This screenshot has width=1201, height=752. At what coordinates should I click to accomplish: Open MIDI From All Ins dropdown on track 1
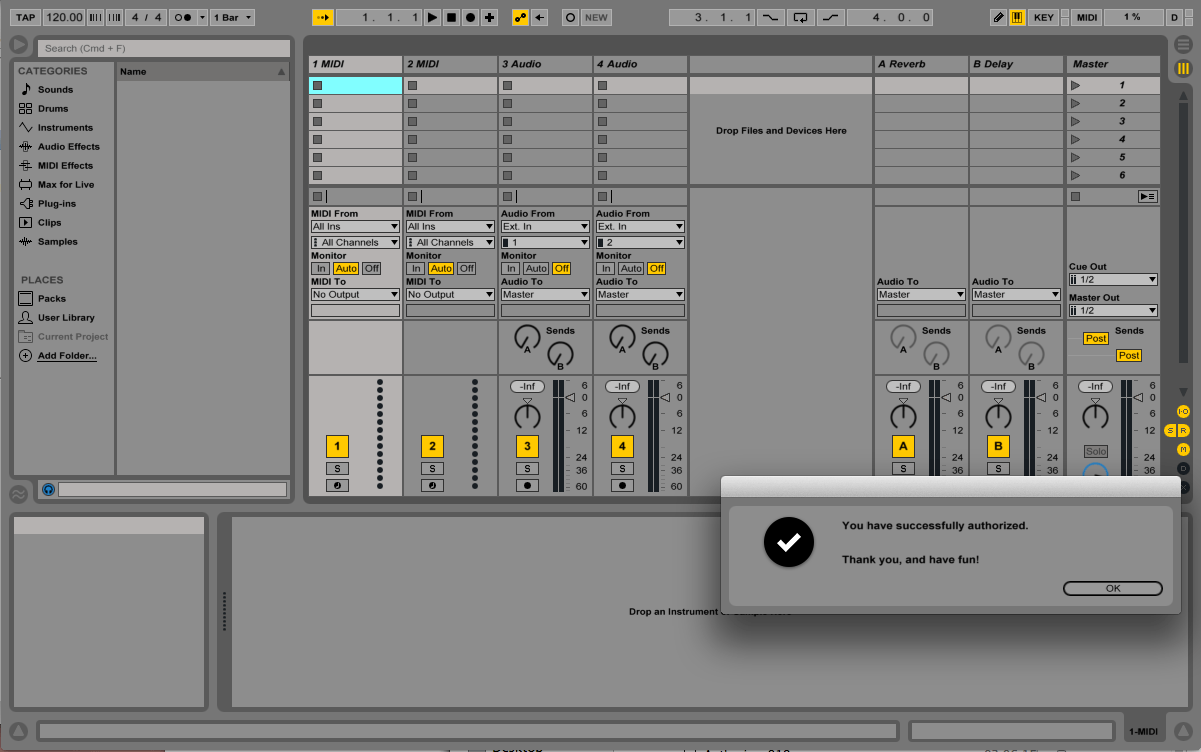[355, 227]
